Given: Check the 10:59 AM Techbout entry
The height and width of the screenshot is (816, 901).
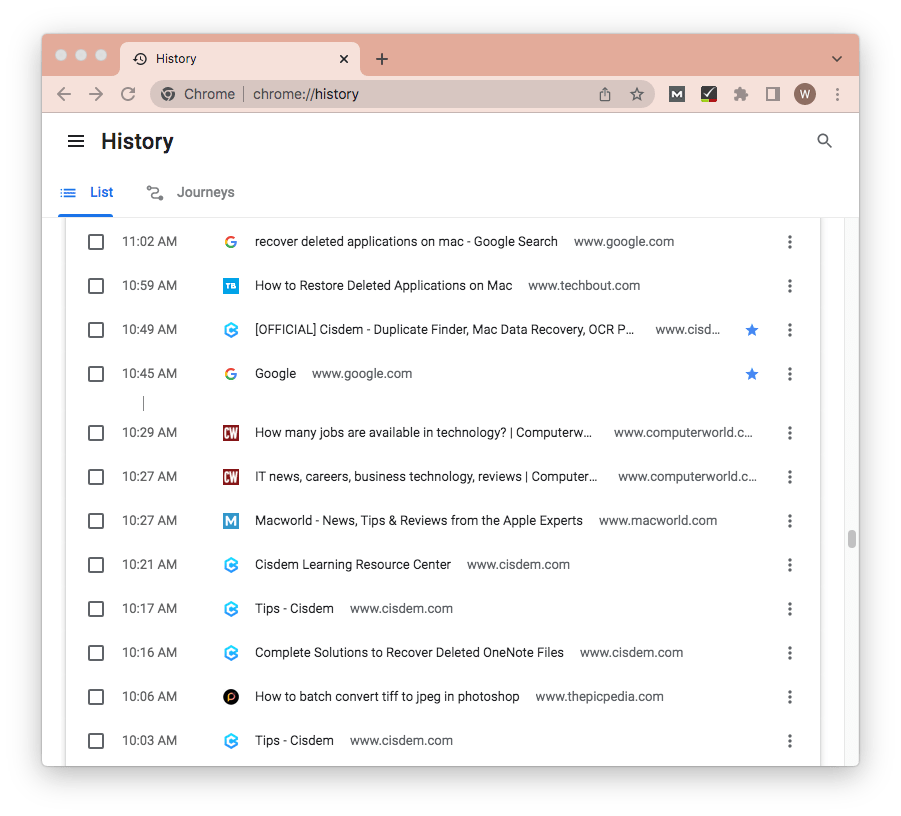Looking at the screenshot, I should tap(96, 286).
